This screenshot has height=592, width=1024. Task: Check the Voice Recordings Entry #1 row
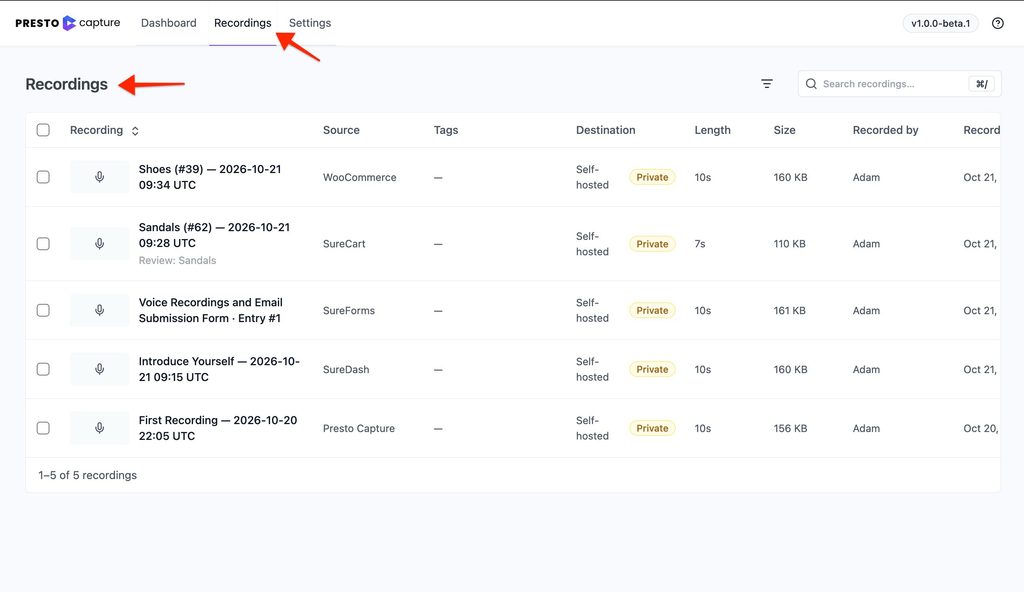[x=43, y=310]
